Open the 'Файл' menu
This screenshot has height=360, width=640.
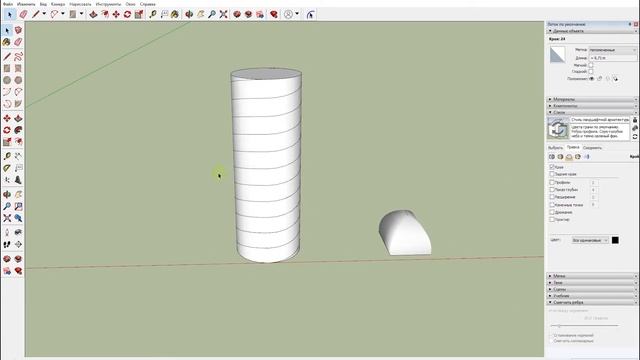click(x=8, y=4)
